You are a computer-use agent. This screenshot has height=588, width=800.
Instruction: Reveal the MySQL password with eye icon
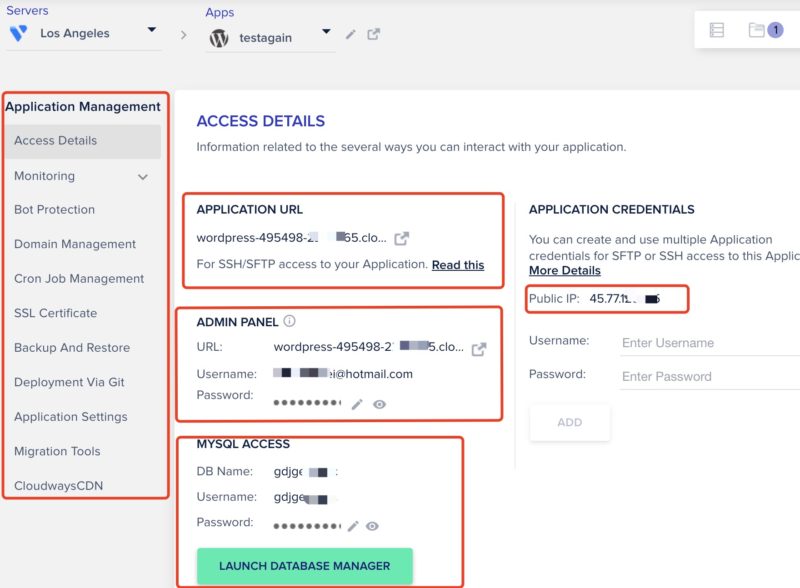click(x=372, y=526)
